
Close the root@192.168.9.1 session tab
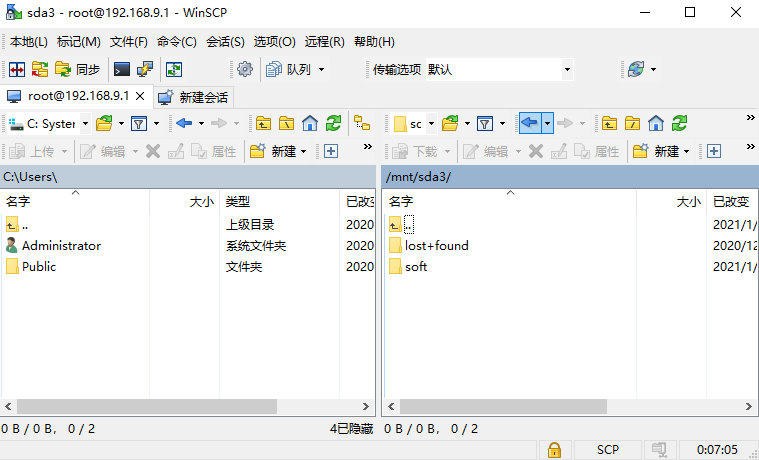[x=140, y=96]
